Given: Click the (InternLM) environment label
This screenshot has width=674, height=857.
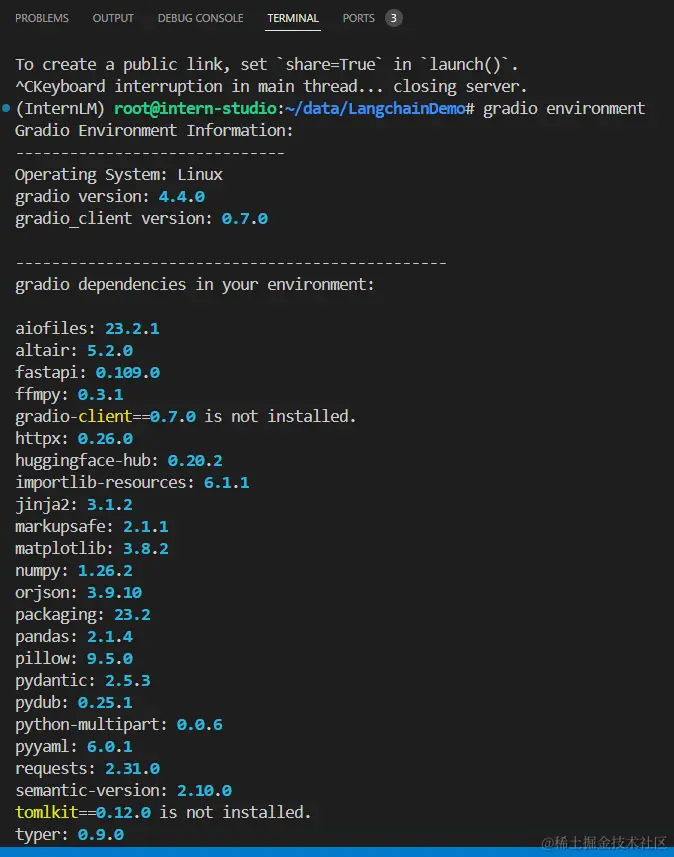Looking at the screenshot, I should click(60, 108).
